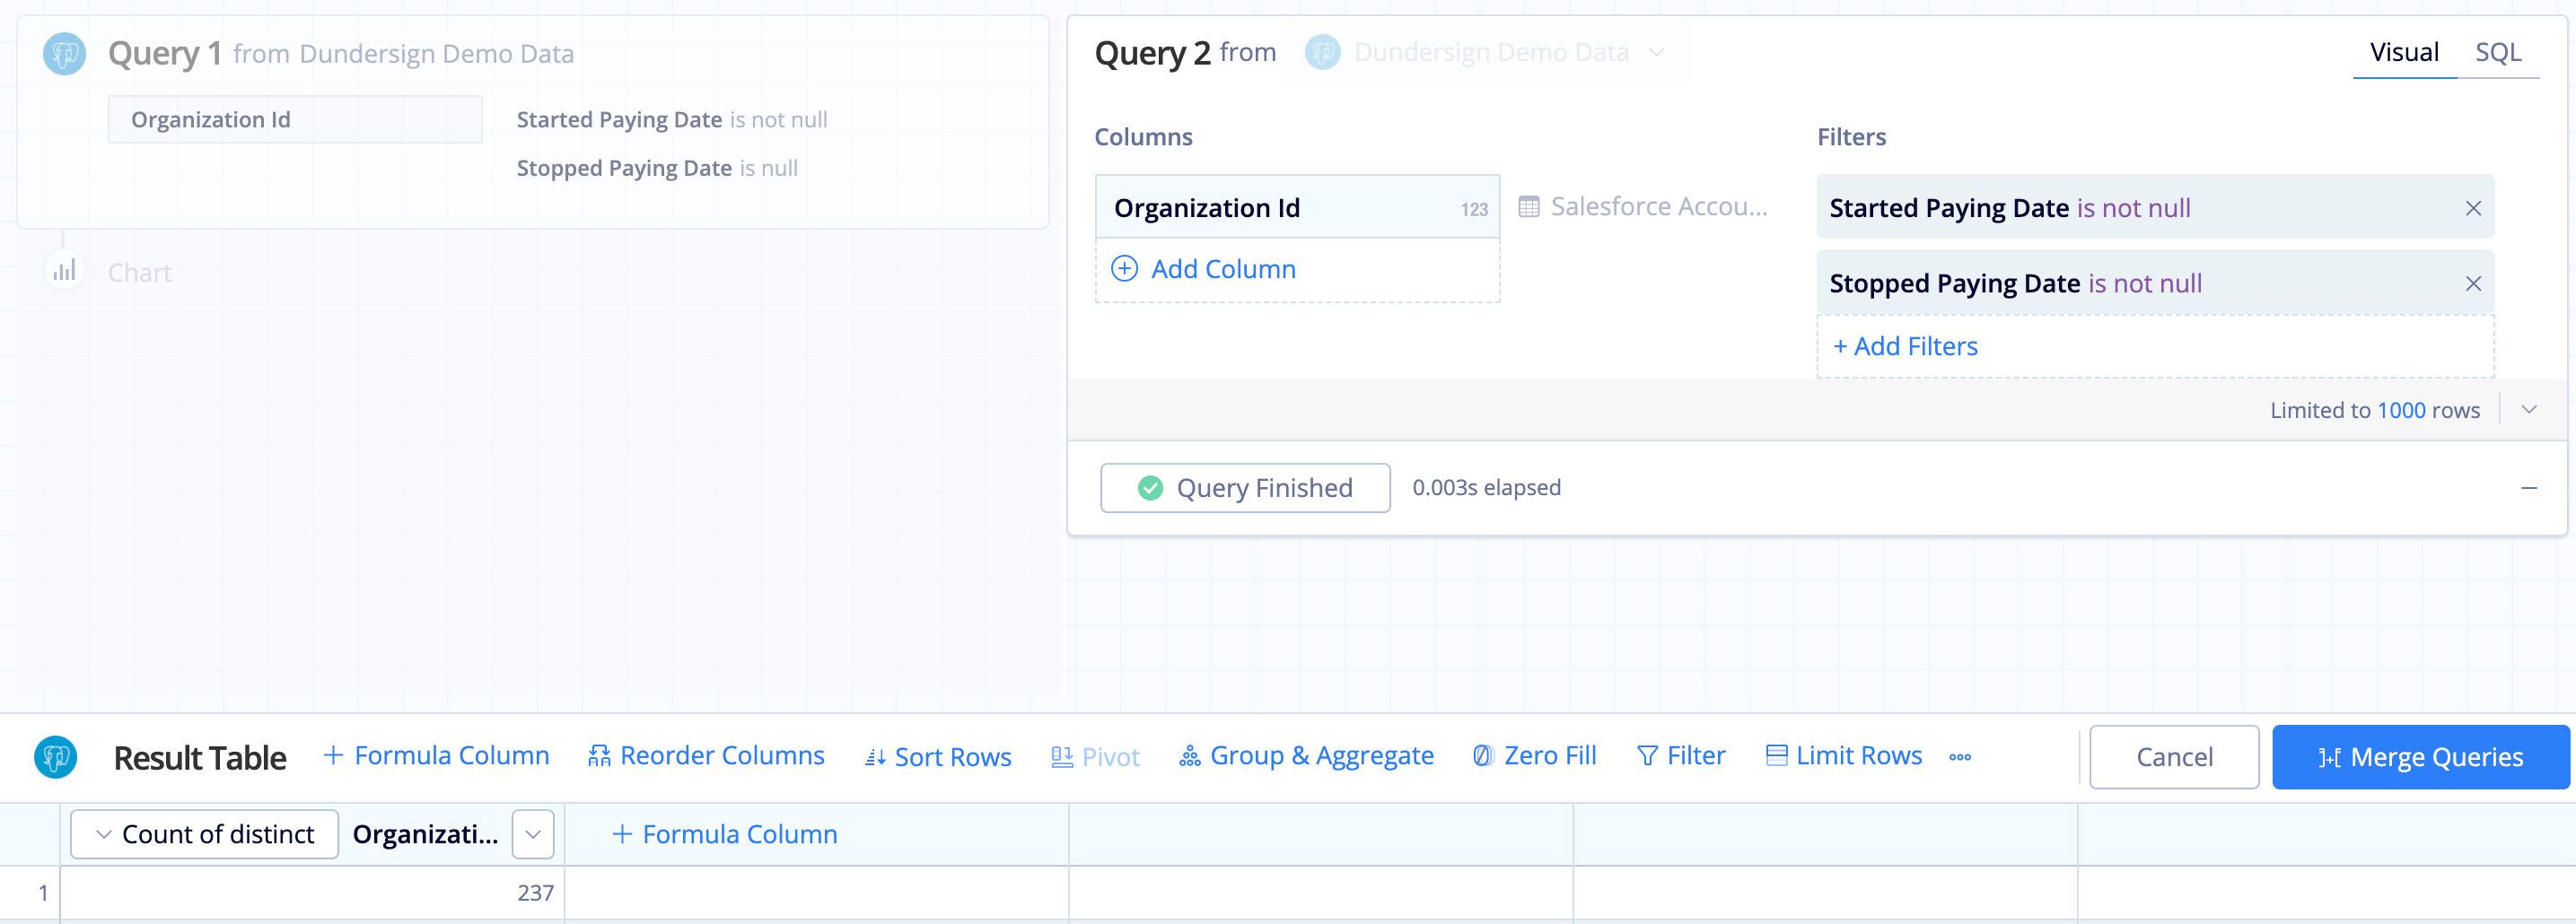Image resolution: width=2576 pixels, height=924 pixels.
Task: Open the Organization column header chevron menu
Action: [533, 834]
